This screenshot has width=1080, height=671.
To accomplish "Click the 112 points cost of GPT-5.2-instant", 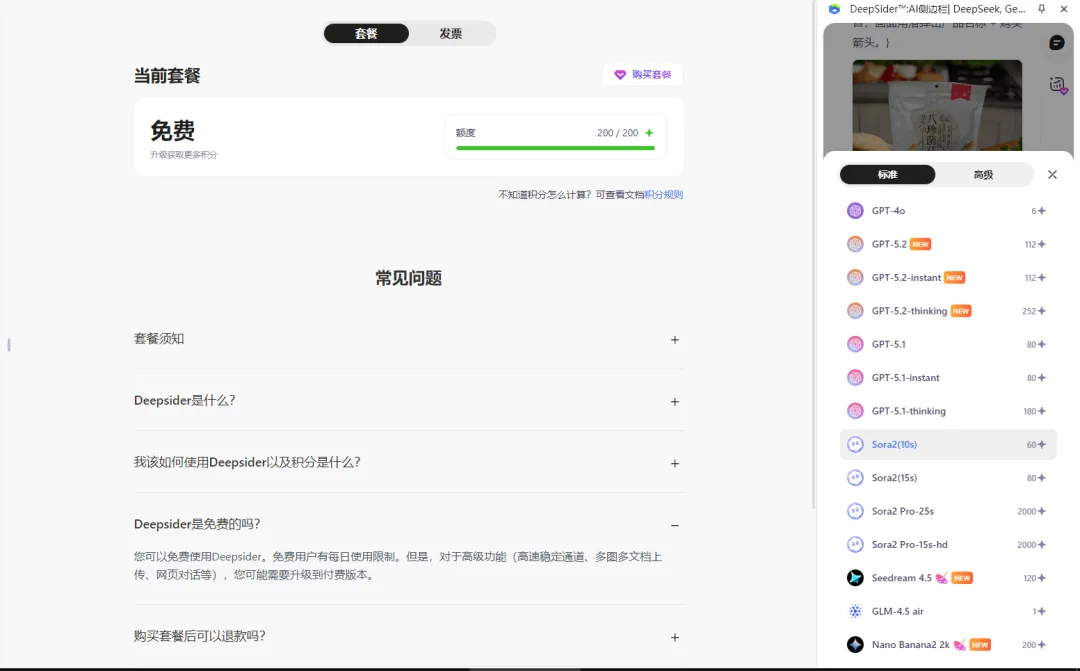I will coord(1035,278).
